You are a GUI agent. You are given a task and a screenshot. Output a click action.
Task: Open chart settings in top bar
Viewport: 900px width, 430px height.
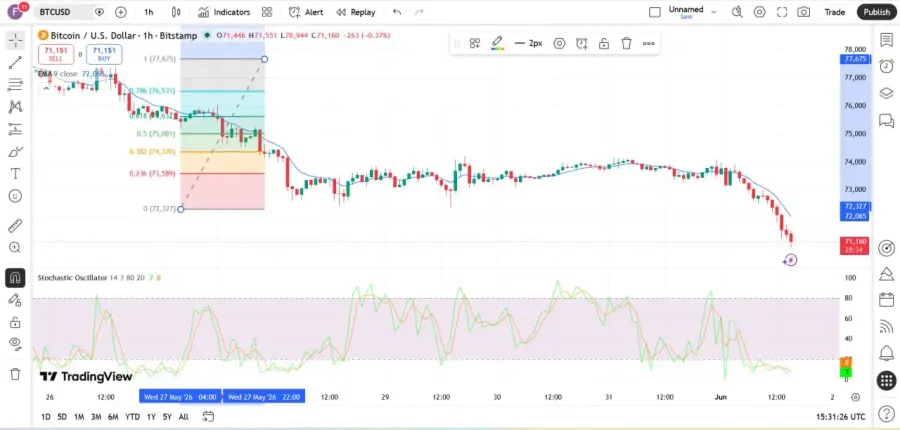pyautogui.click(x=759, y=12)
